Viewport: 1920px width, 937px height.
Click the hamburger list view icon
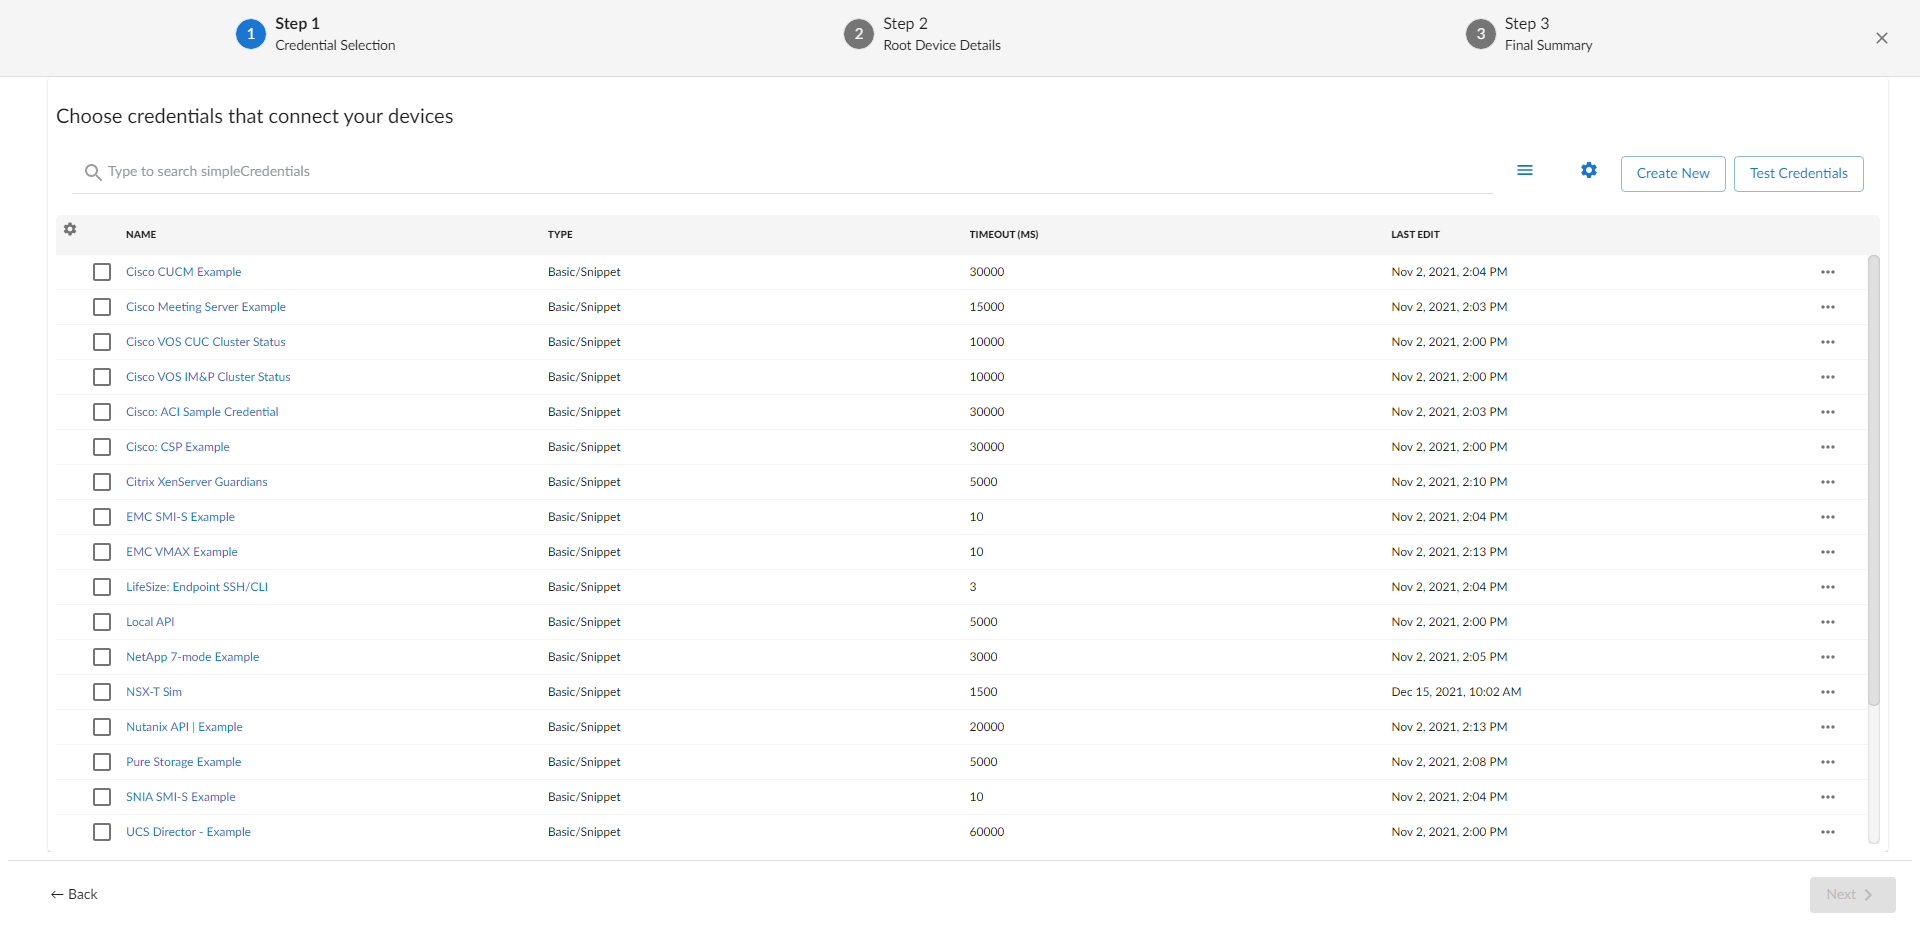[x=1524, y=171]
